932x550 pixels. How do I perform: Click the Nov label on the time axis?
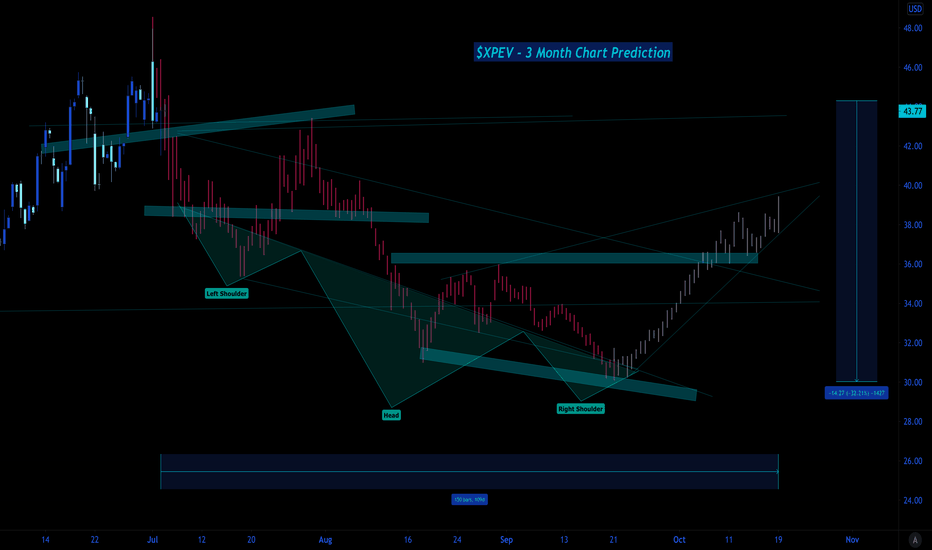852,540
